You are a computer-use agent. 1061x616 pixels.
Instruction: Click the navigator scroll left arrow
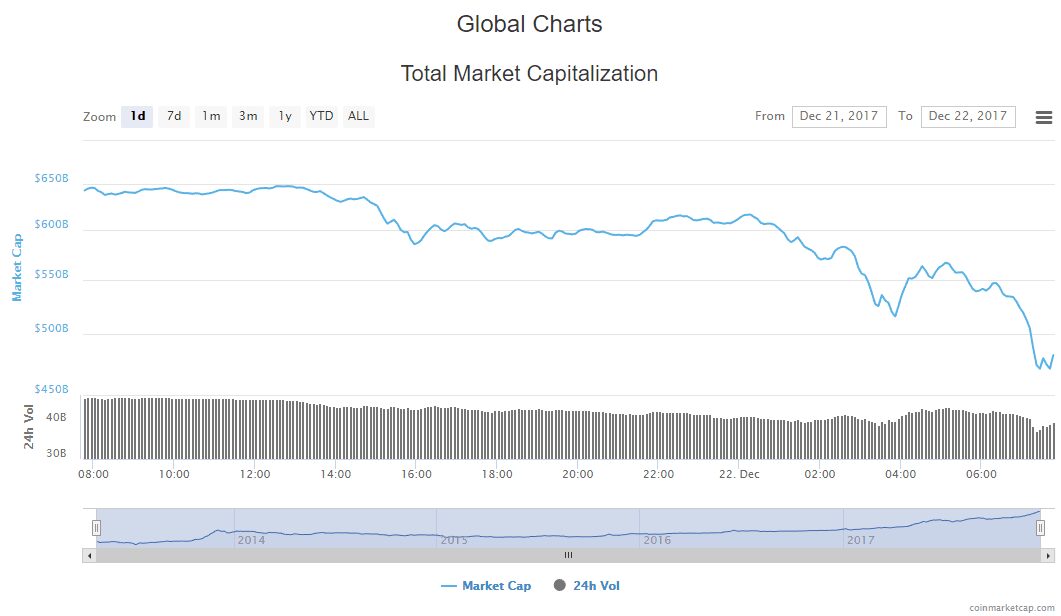click(89, 556)
